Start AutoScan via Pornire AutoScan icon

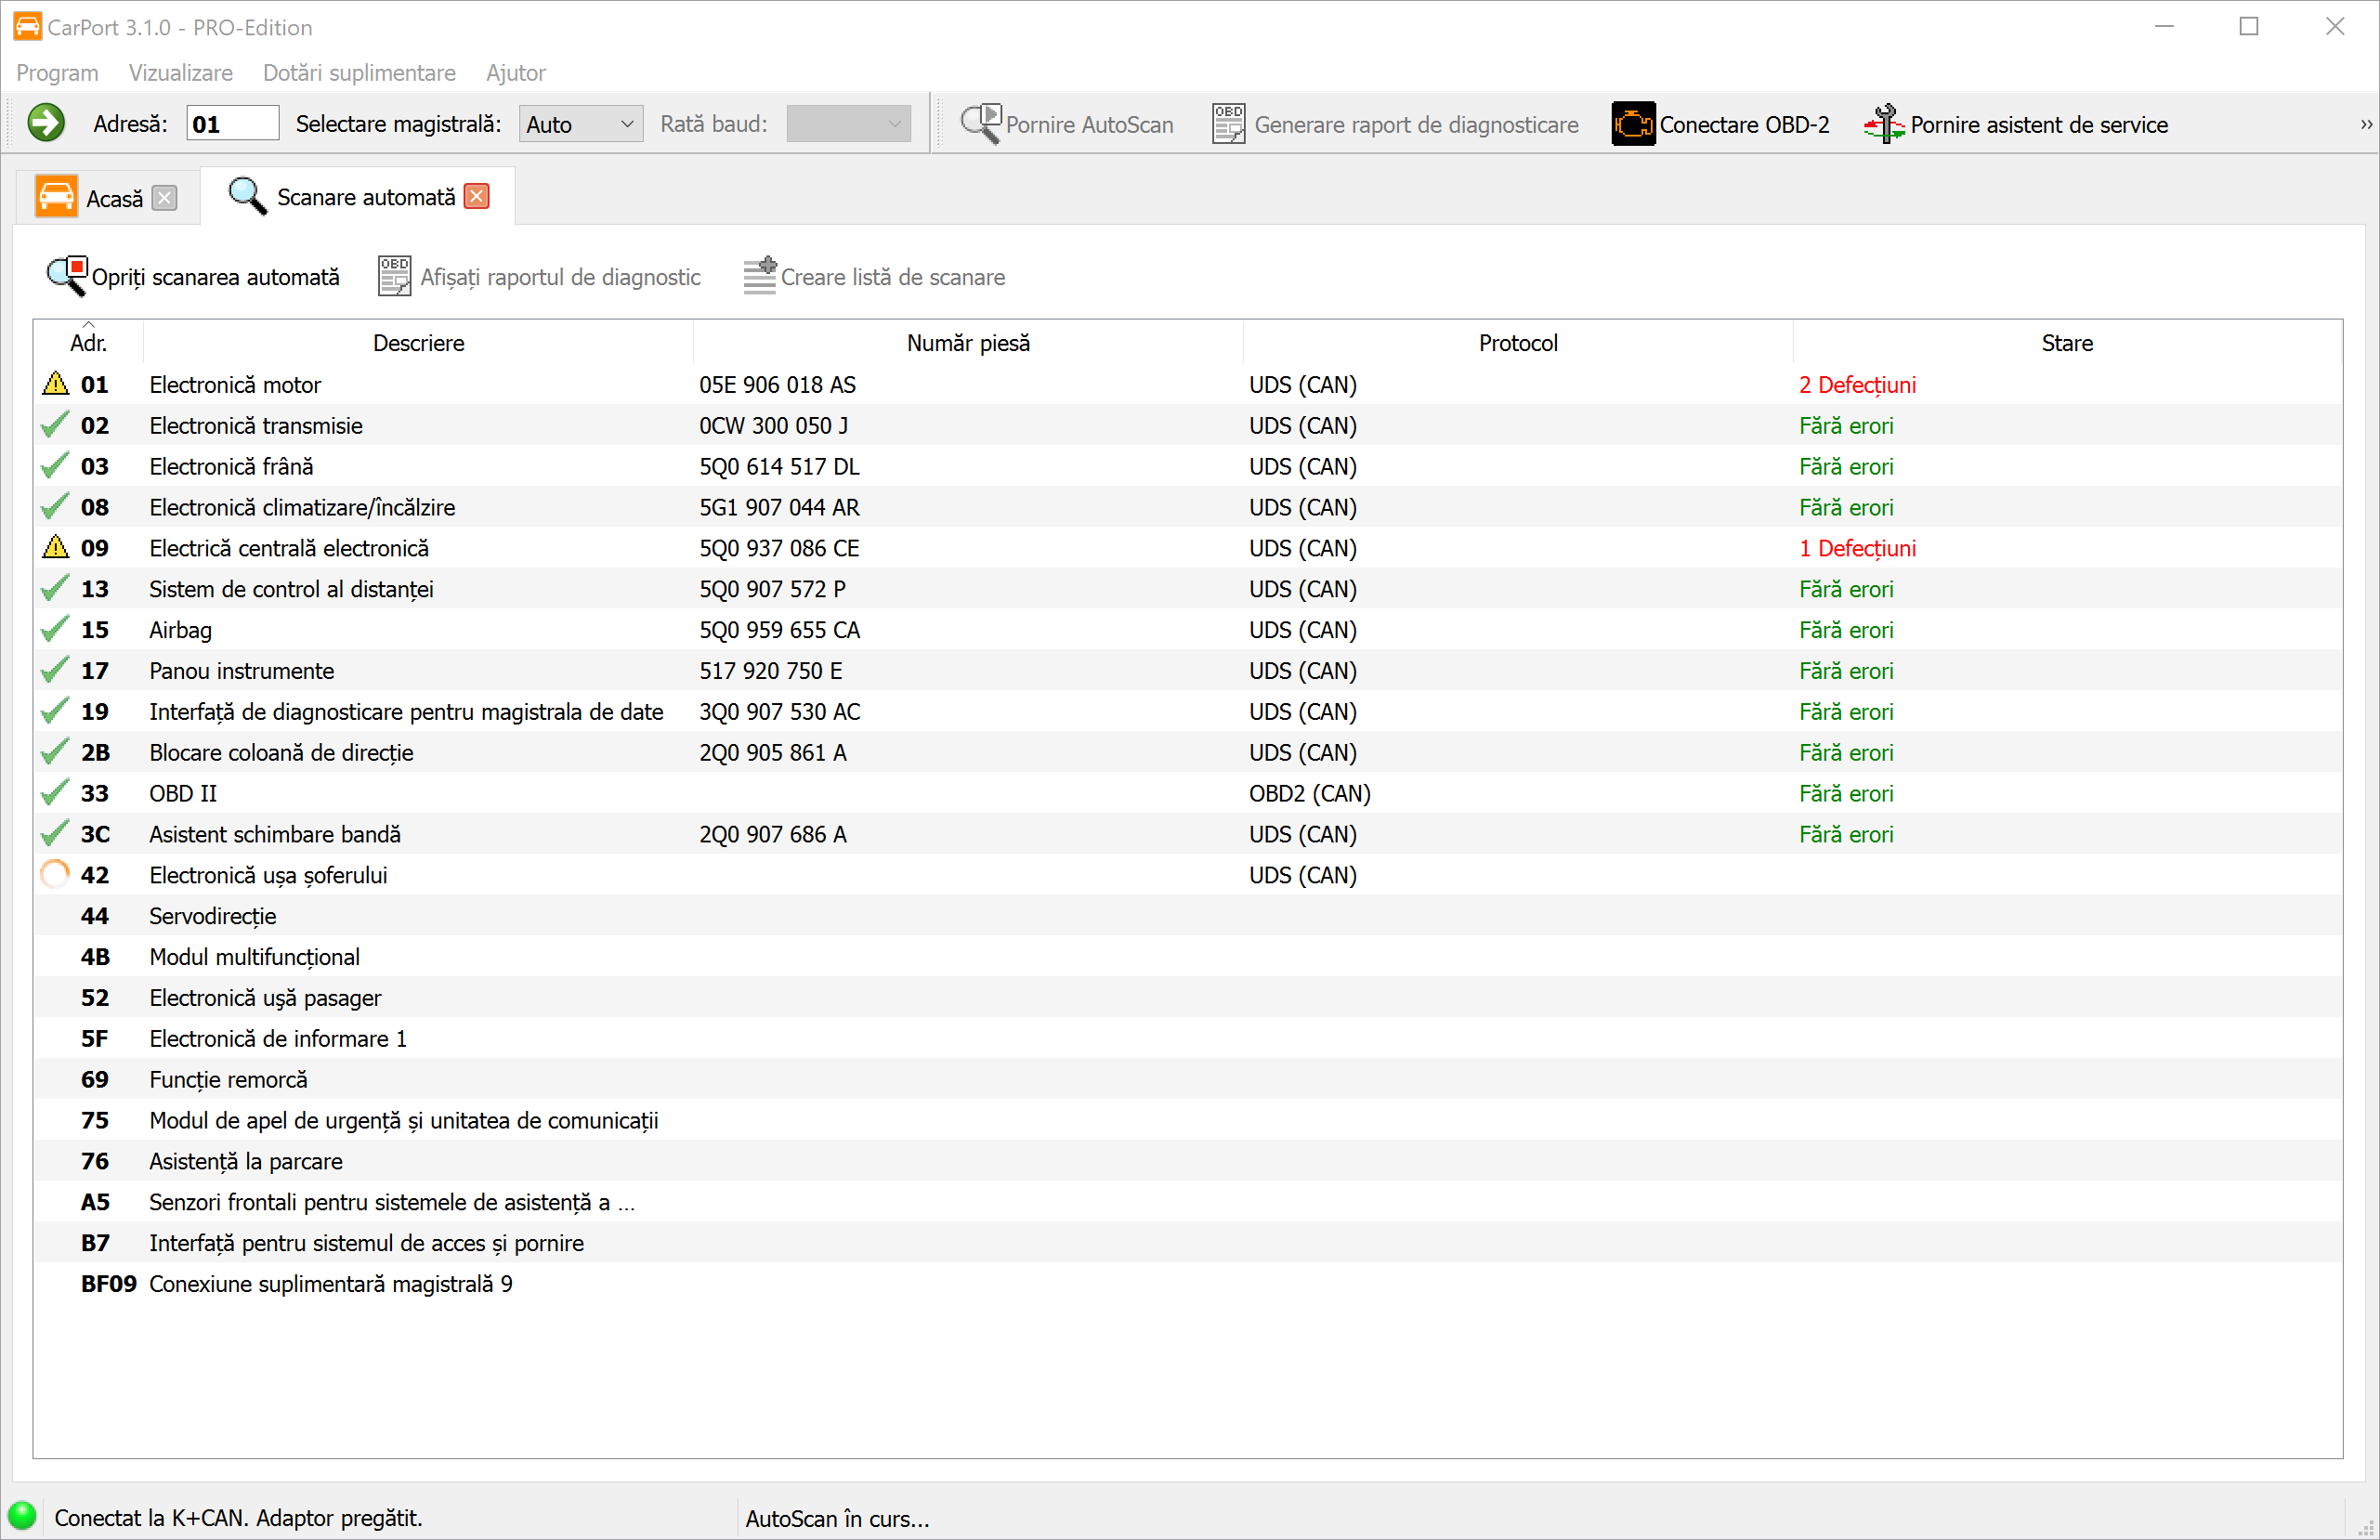point(980,124)
